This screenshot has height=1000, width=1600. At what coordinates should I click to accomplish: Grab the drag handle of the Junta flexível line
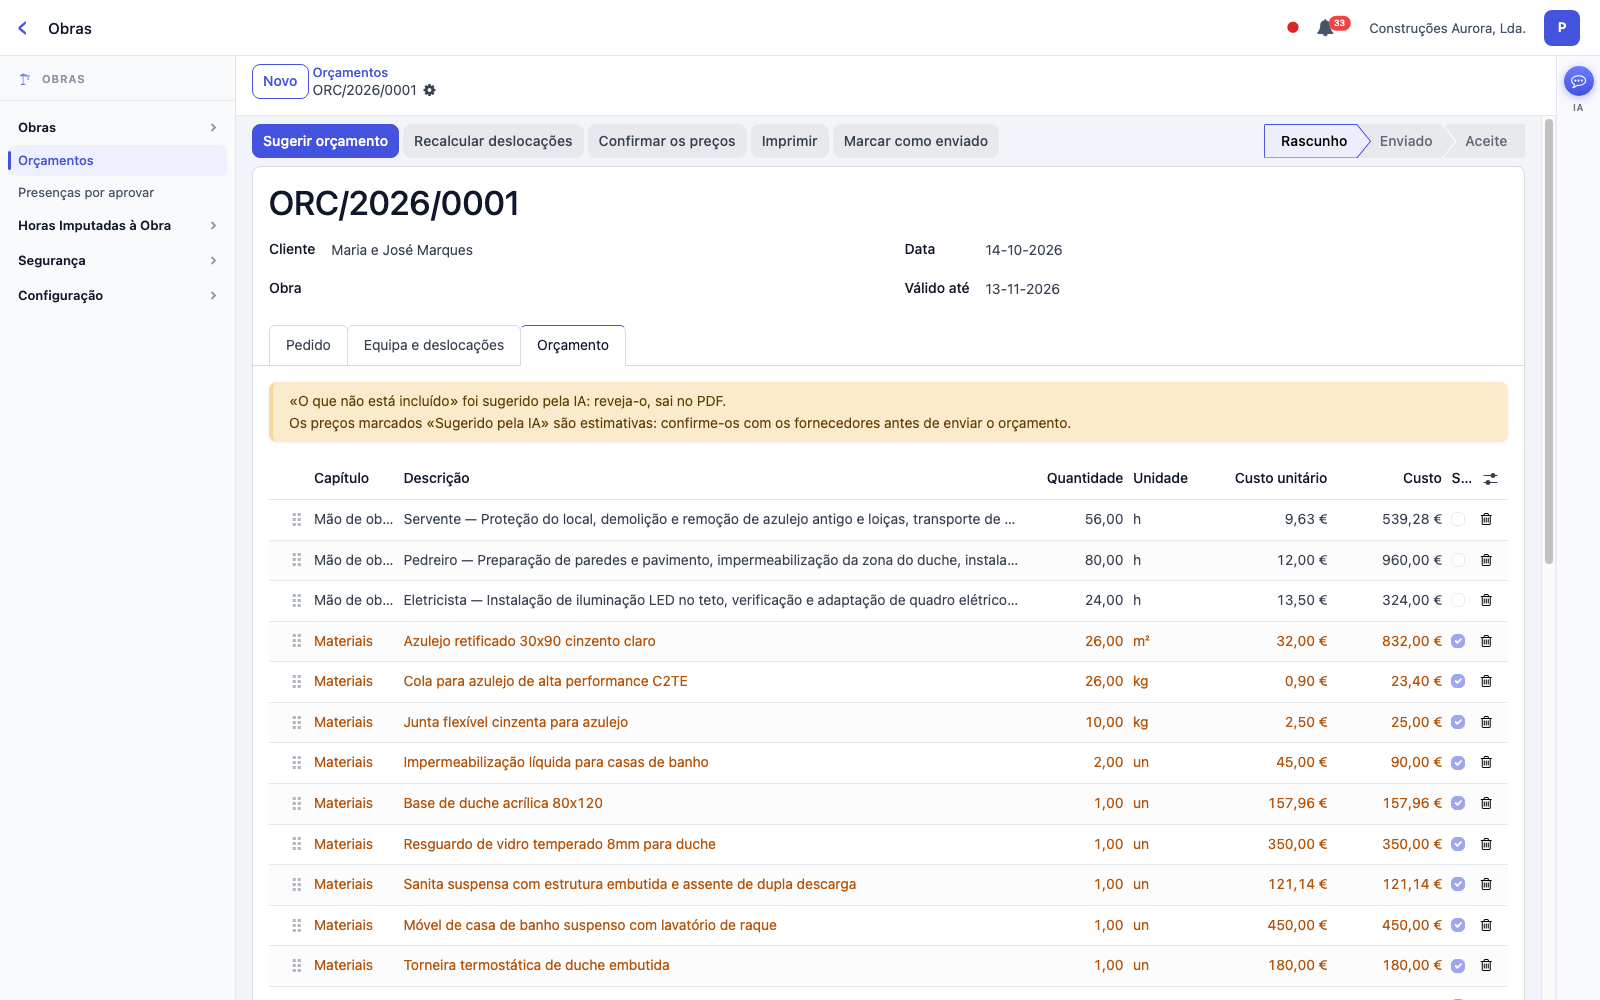point(296,722)
